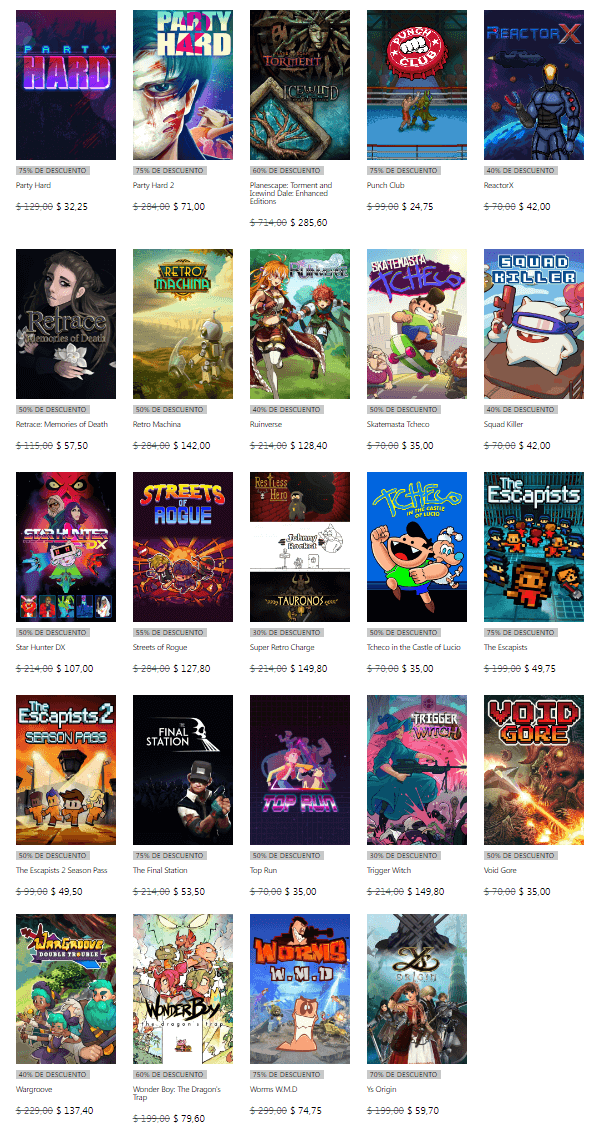Open Streets of Rogue cover art
Screen dimensions: 612x1136
click(x=183, y=547)
